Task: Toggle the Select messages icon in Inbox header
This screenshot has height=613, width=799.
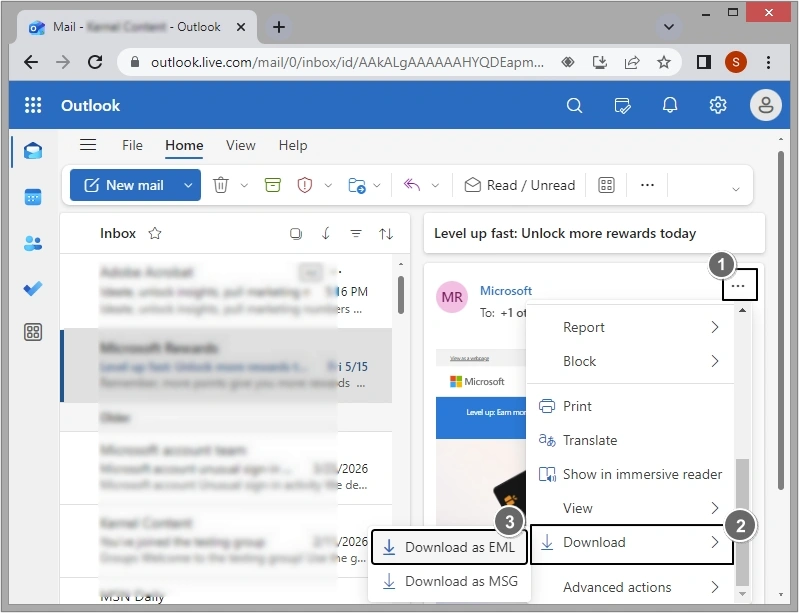Action: click(296, 233)
